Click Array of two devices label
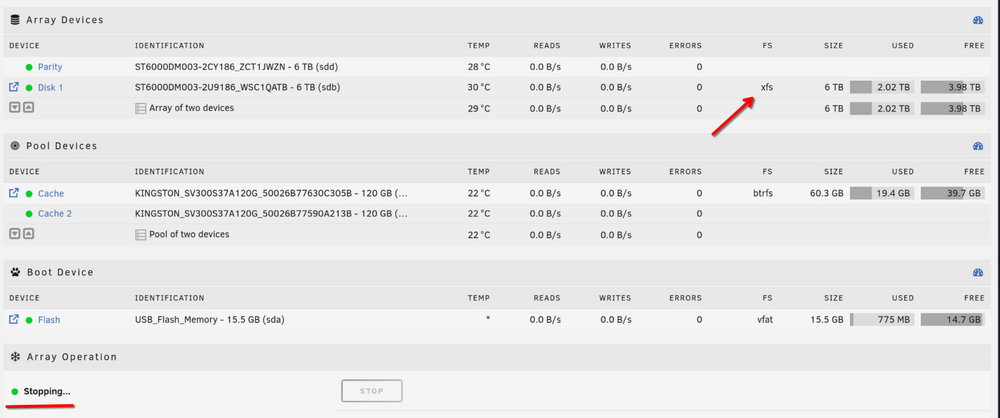The width and height of the screenshot is (1000, 418). pyautogui.click(x=191, y=108)
